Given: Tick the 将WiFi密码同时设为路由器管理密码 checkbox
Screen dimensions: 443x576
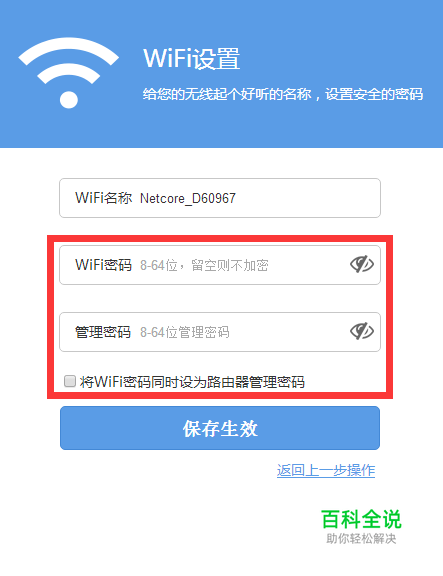Looking at the screenshot, I should (70, 381).
